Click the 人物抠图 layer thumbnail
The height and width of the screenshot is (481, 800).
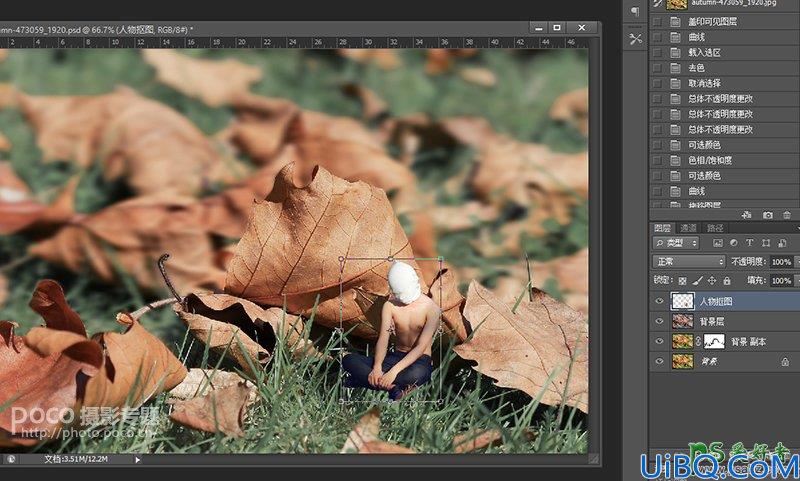tap(682, 301)
